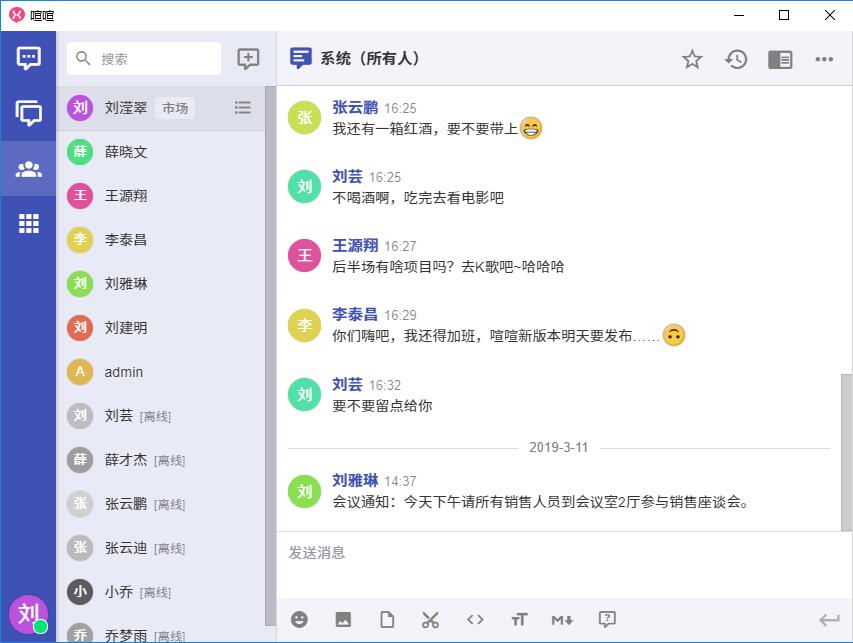
Task: Toggle the chat sidebar panel
Action: click(780, 59)
